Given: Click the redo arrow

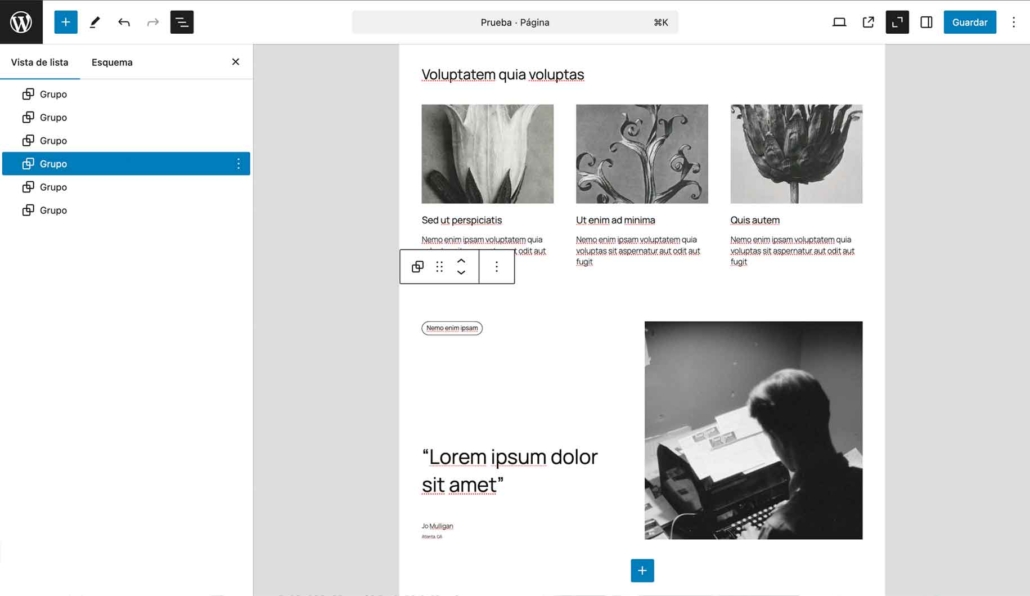Looking at the screenshot, I should click(x=153, y=22).
